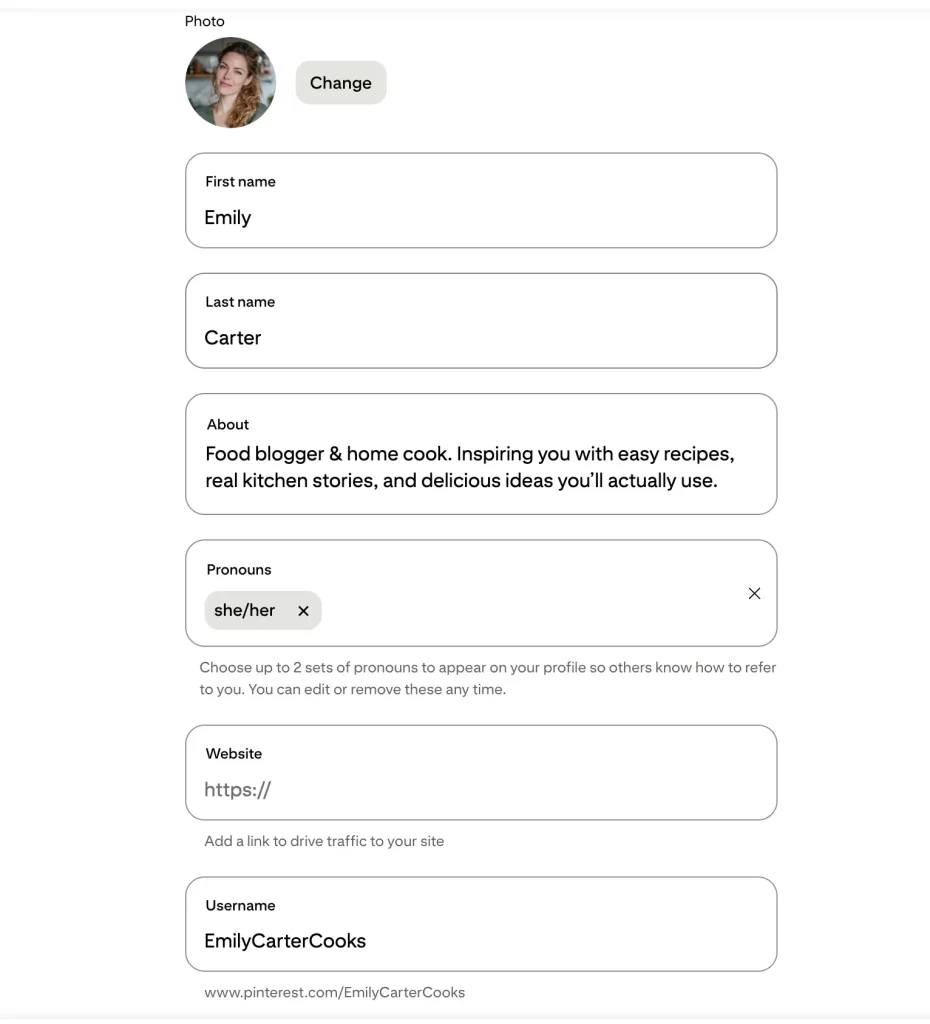Focus the First name field containing Emily
Image resolution: width=930 pixels, height=1024 pixels.
coord(481,200)
